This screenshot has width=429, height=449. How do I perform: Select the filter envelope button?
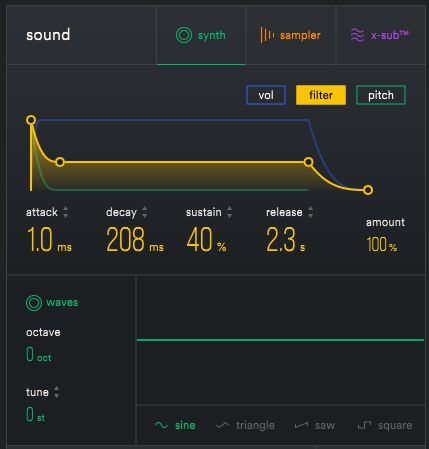tap(321, 95)
